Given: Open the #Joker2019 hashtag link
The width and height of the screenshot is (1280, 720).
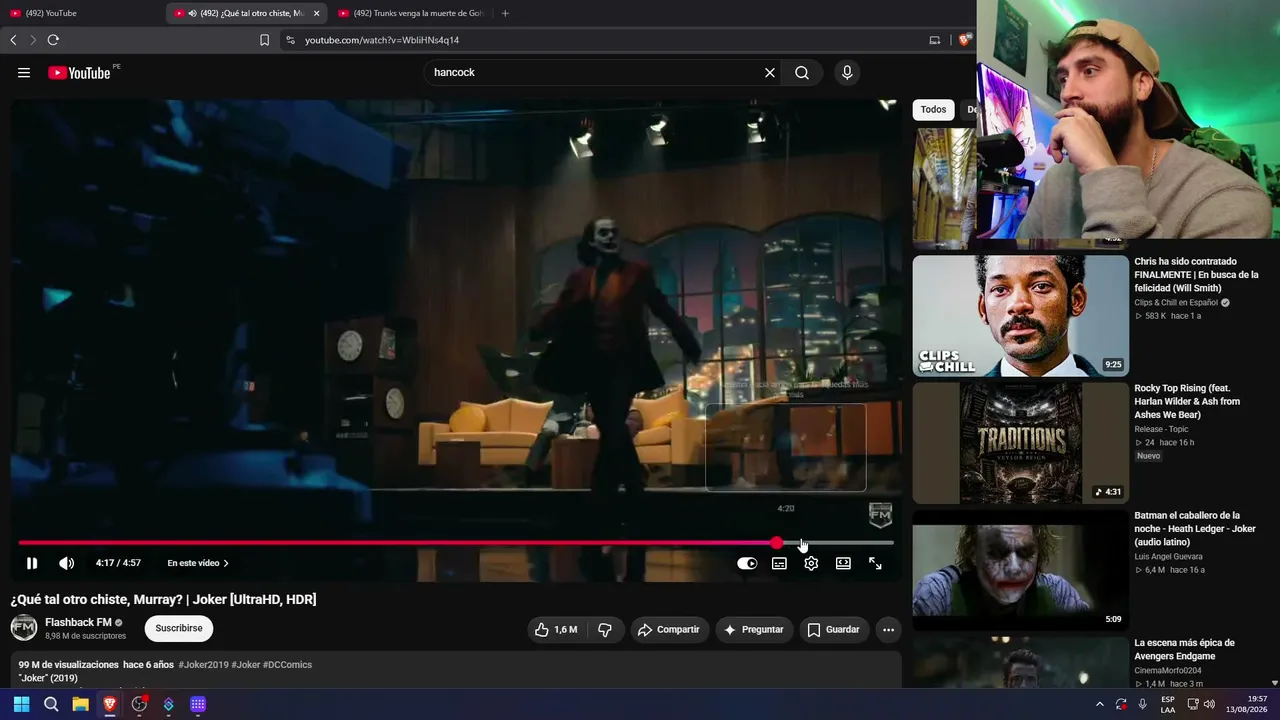Looking at the screenshot, I should point(203,665).
